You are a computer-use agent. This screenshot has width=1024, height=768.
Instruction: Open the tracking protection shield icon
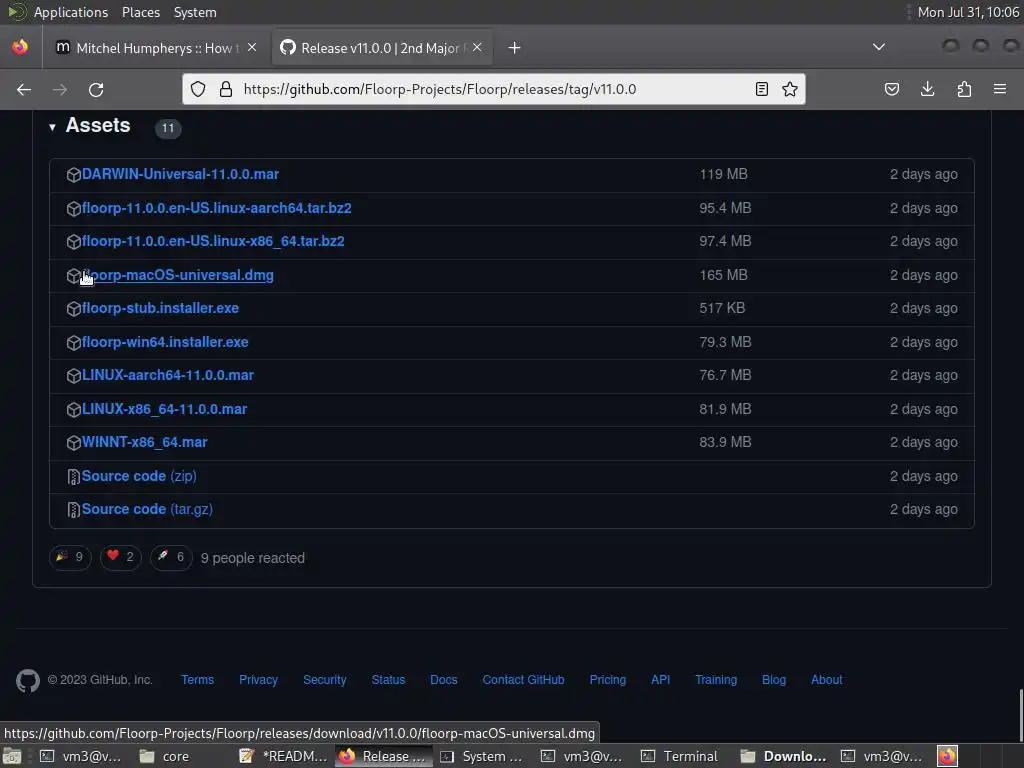198,89
